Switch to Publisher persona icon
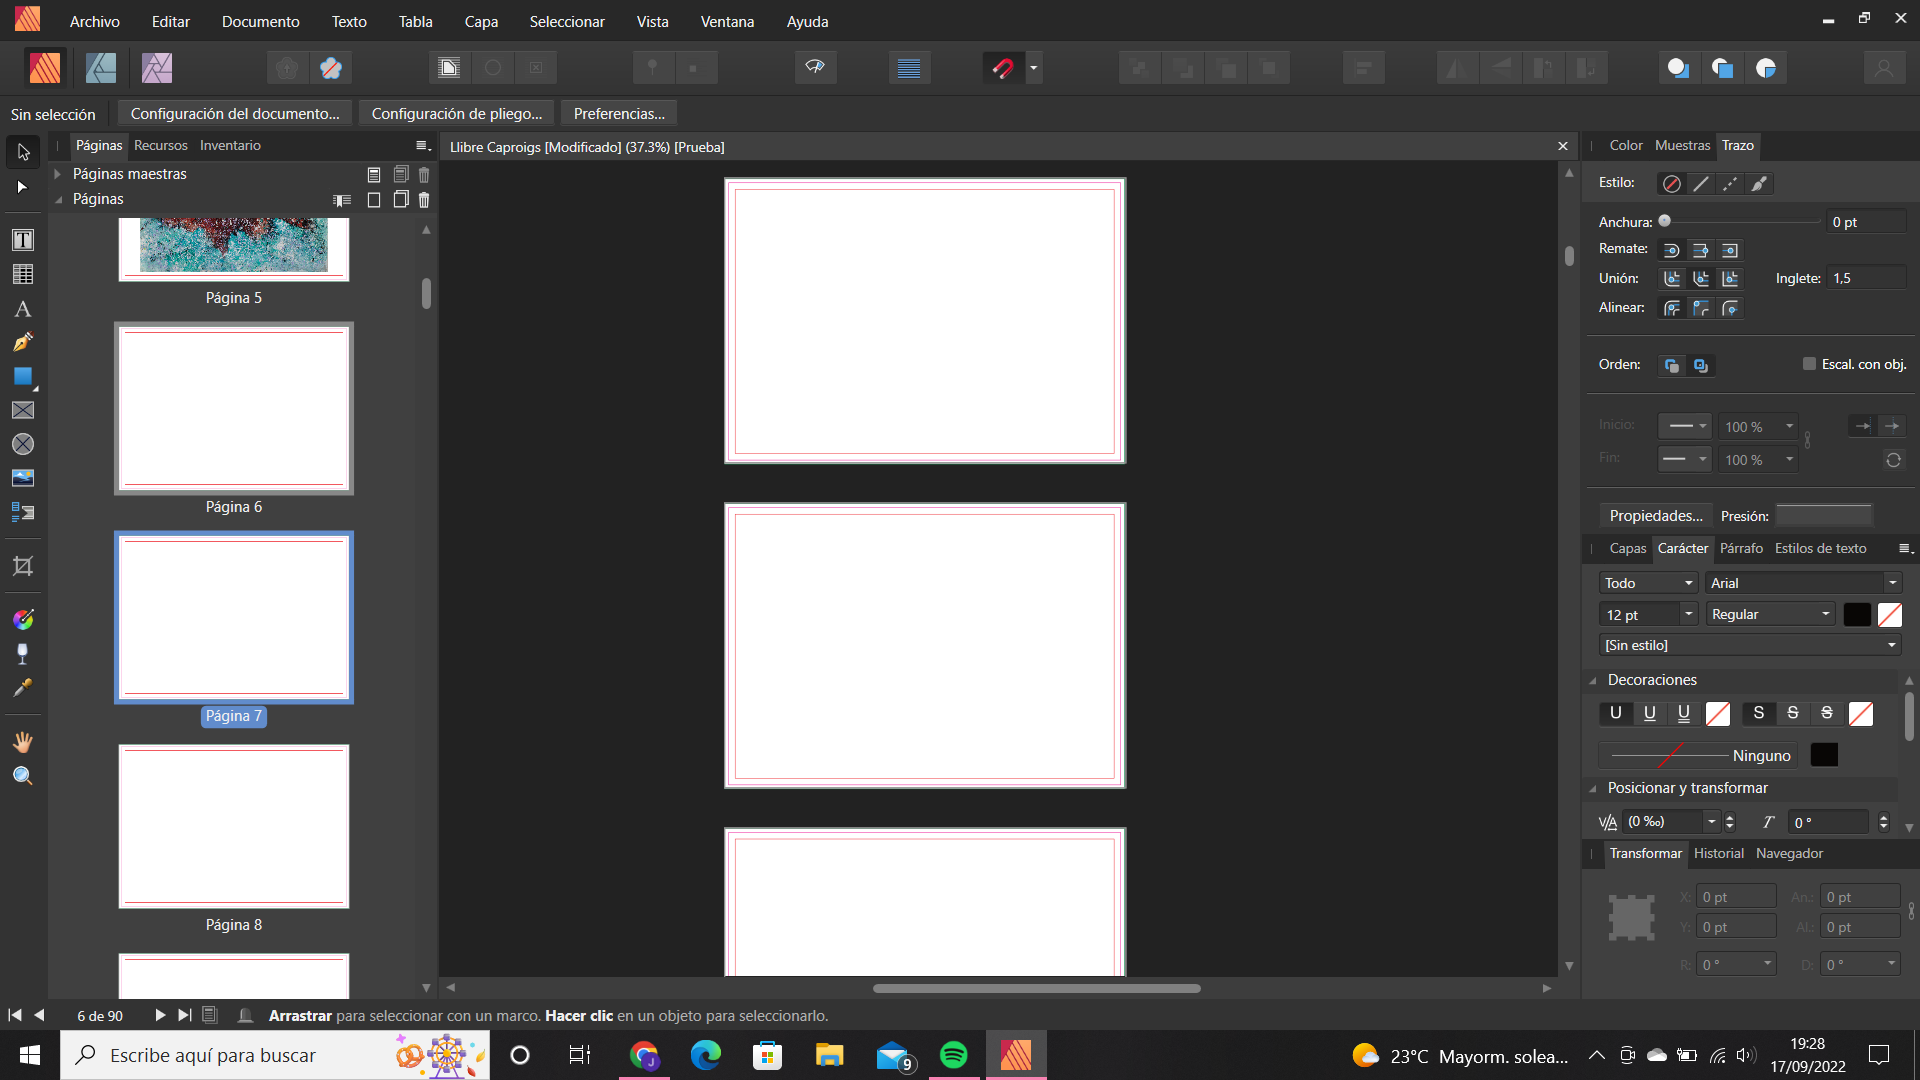The height and width of the screenshot is (1080, 1920). (45, 68)
